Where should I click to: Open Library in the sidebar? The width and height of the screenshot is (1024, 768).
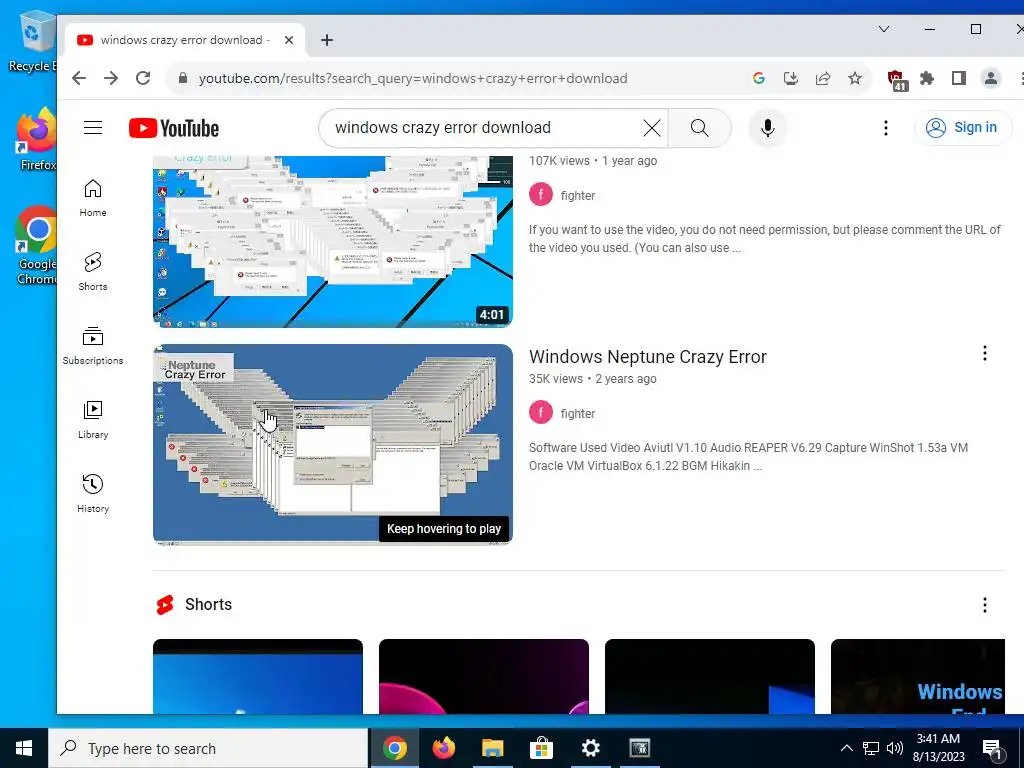tap(93, 420)
